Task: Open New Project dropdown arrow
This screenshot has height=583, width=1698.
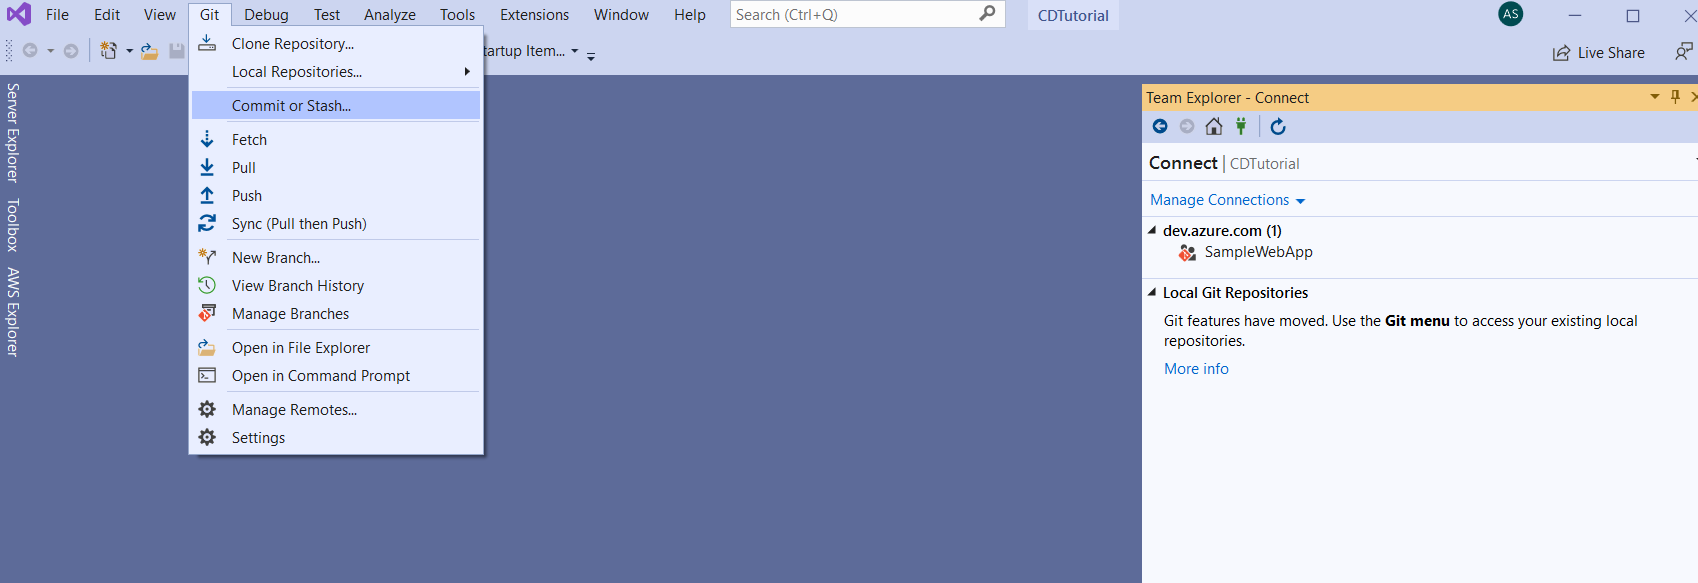Action: pos(129,51)
